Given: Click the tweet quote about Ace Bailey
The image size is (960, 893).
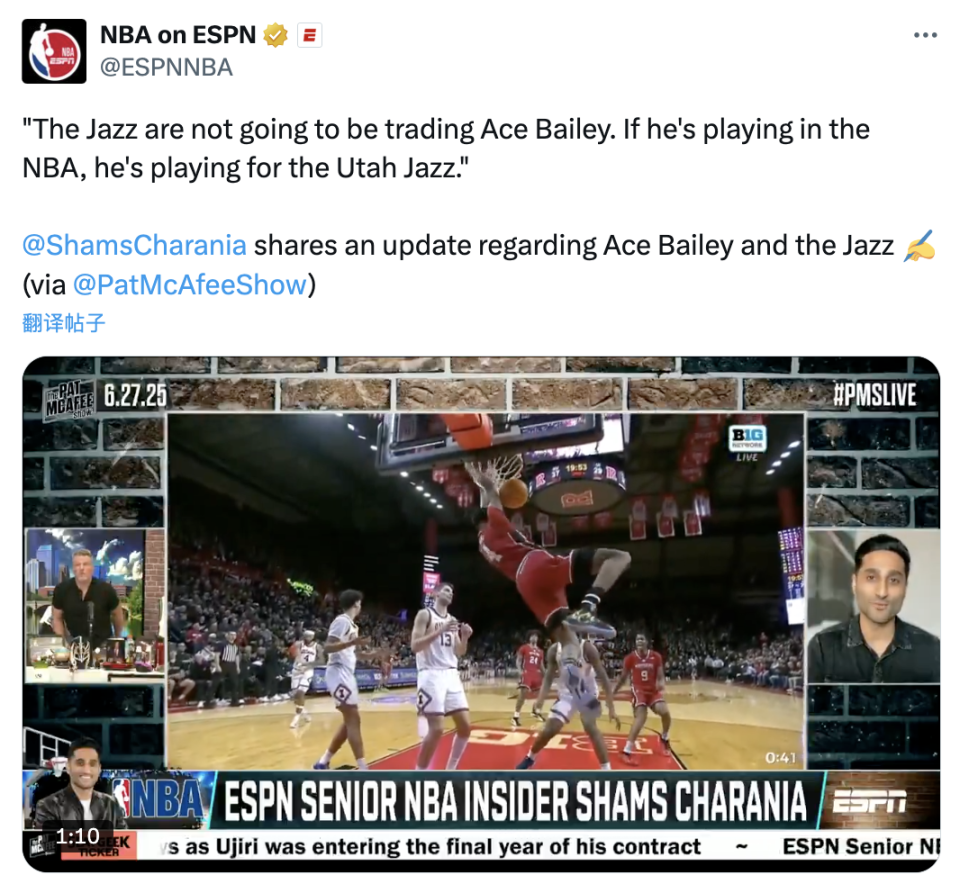Looking at the screenshot, I should (446, 149).
